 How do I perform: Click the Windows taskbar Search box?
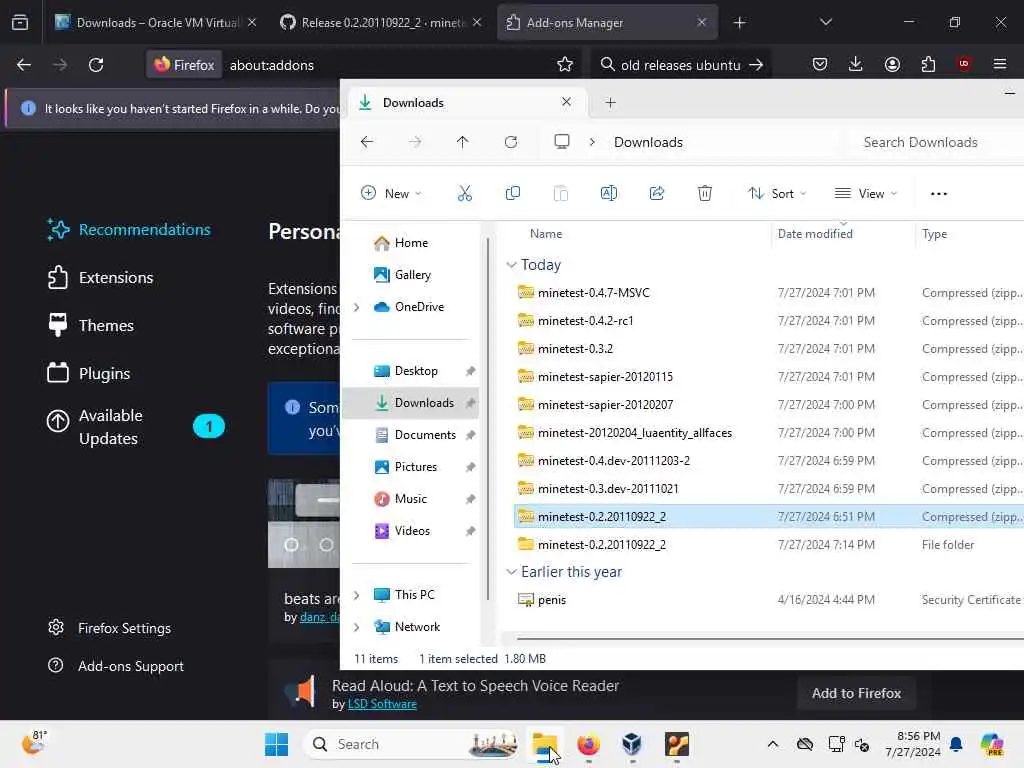tap(411, 744)
